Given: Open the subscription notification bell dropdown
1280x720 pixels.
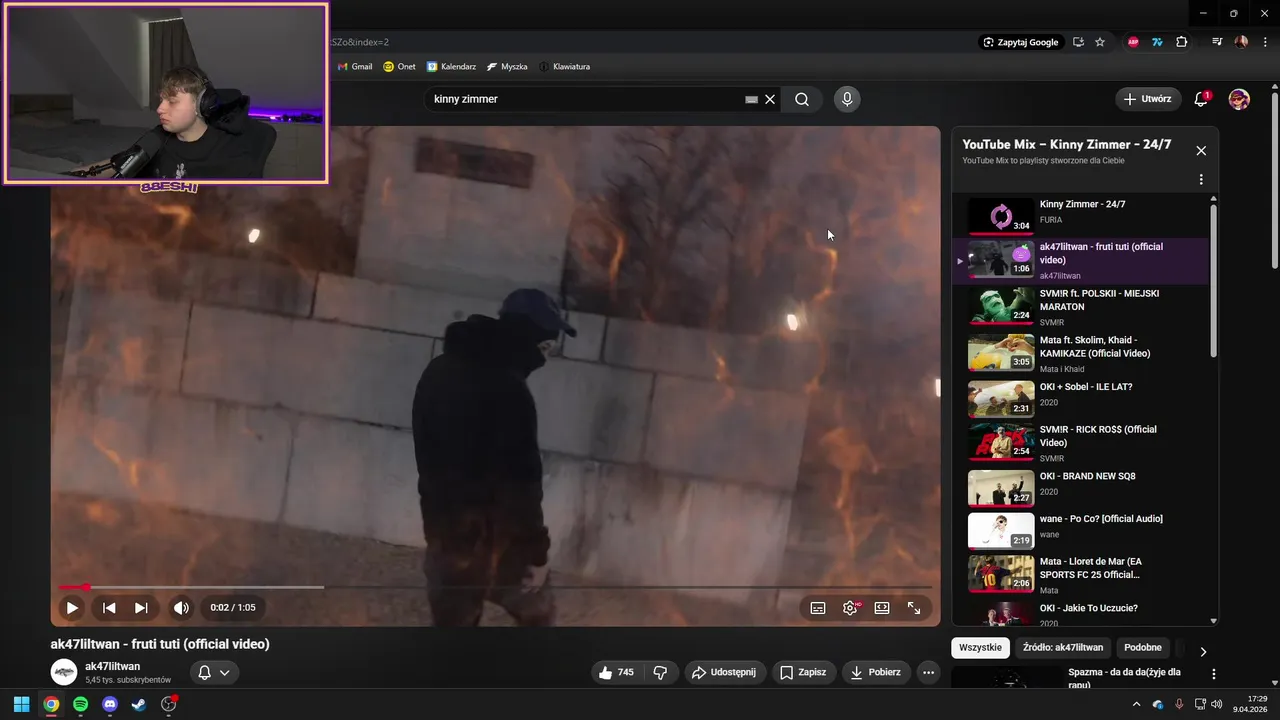Looking at the screenshot, I should click(x=214, y=672).
